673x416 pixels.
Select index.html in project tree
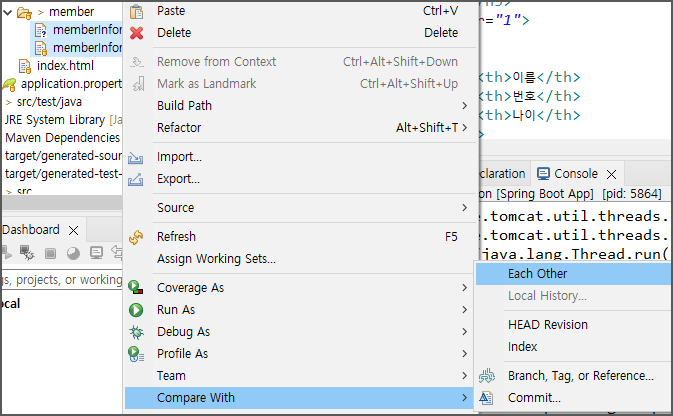click(x=65, y=66)
